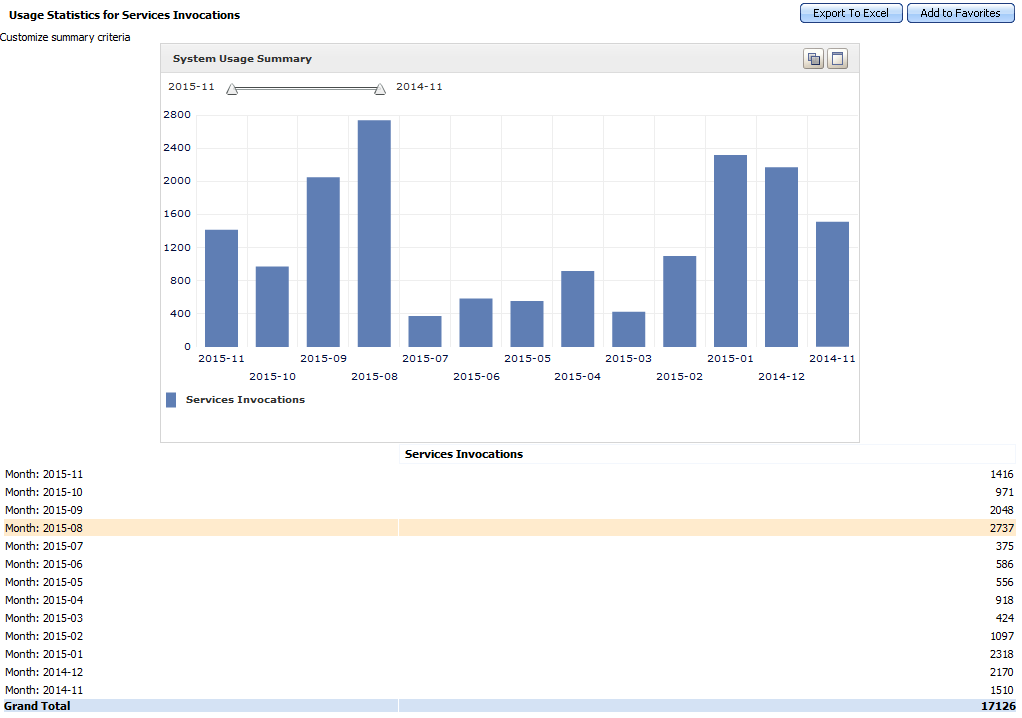The height and width of the screenshot is (718, 1022).
Task: Select the 2015-09 chart bar
Action: 323,262
